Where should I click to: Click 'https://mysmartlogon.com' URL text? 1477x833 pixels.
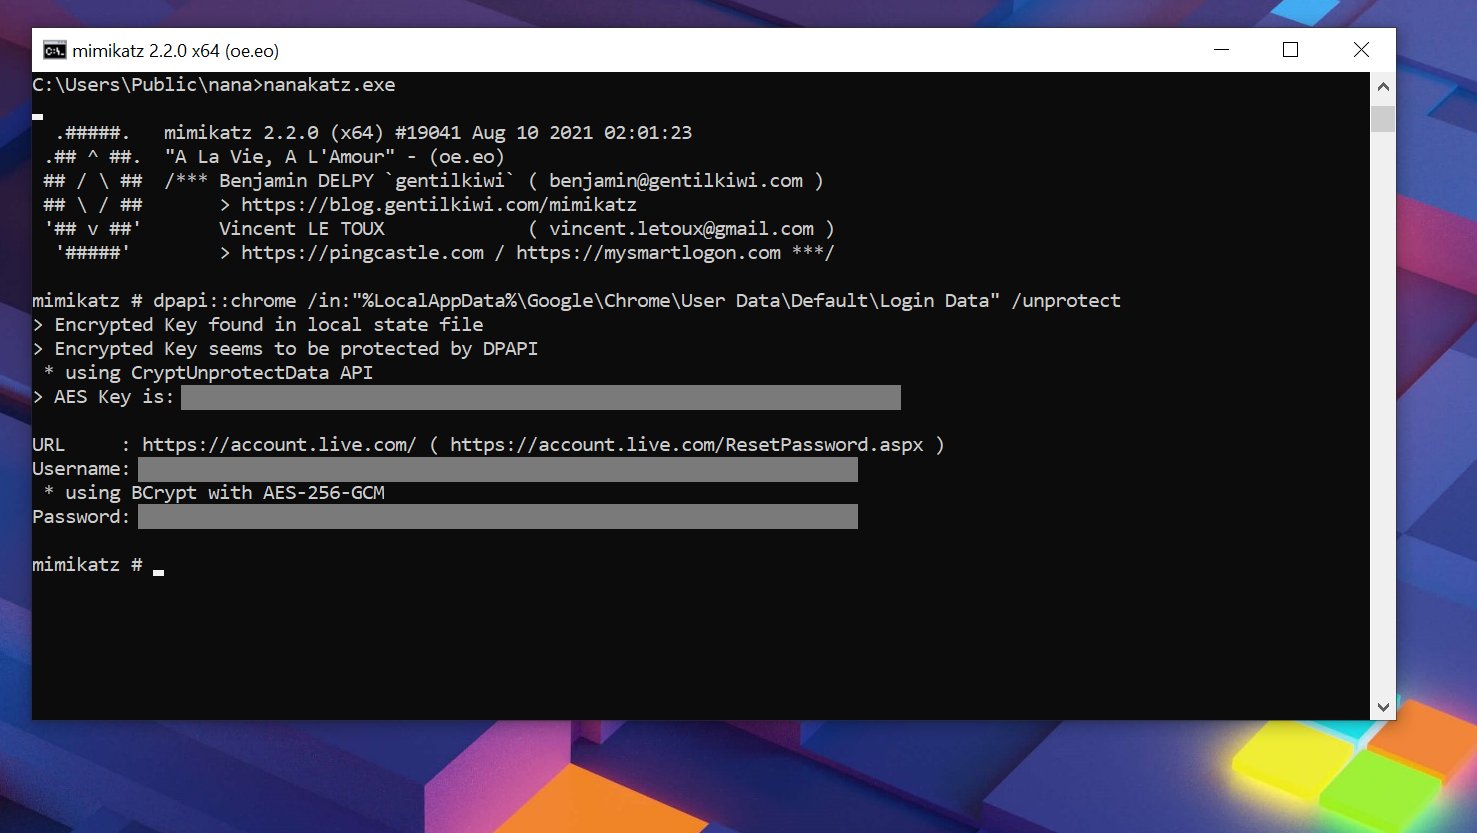648,253
